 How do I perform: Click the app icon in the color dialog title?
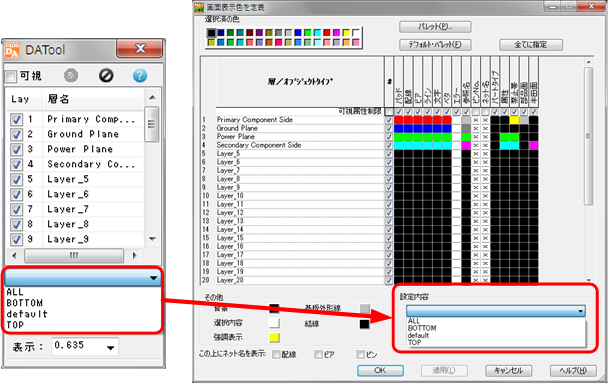click(199, 7)
